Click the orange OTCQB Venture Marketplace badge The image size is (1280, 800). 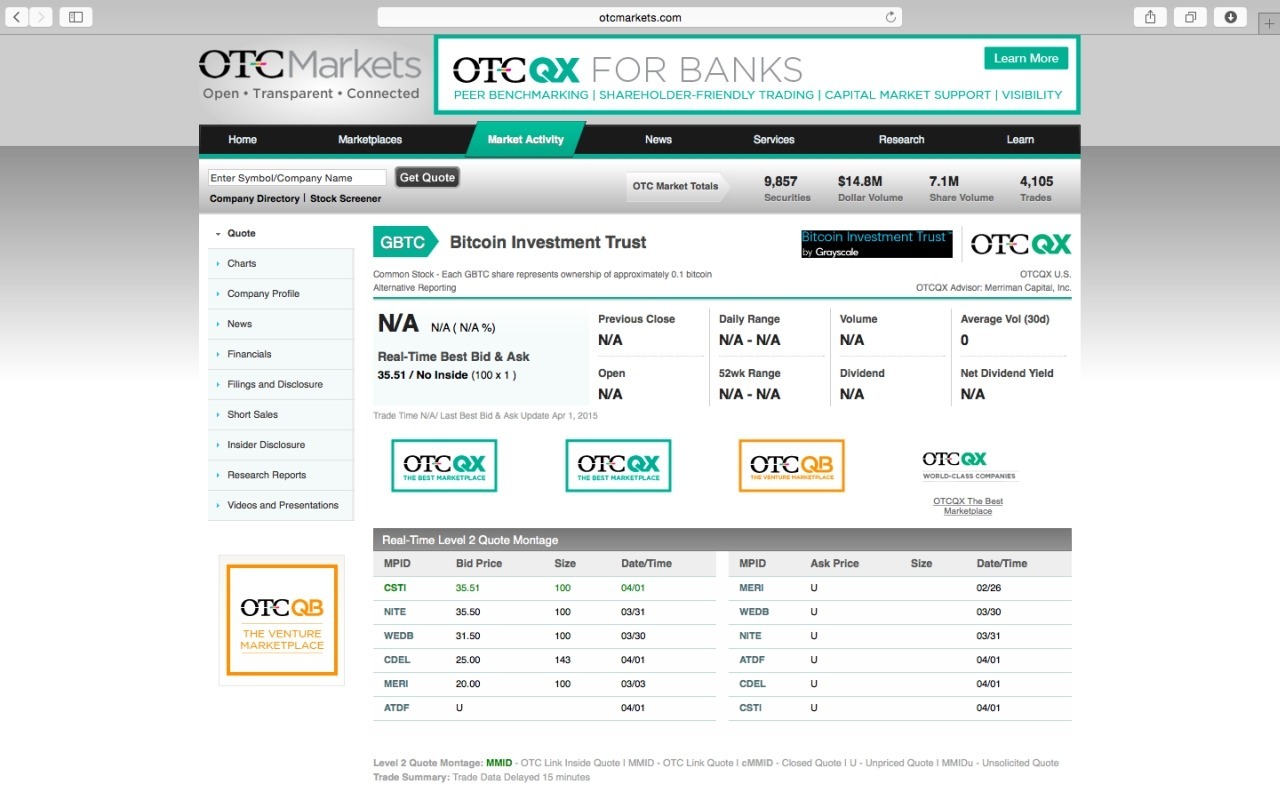coord(792,466)
